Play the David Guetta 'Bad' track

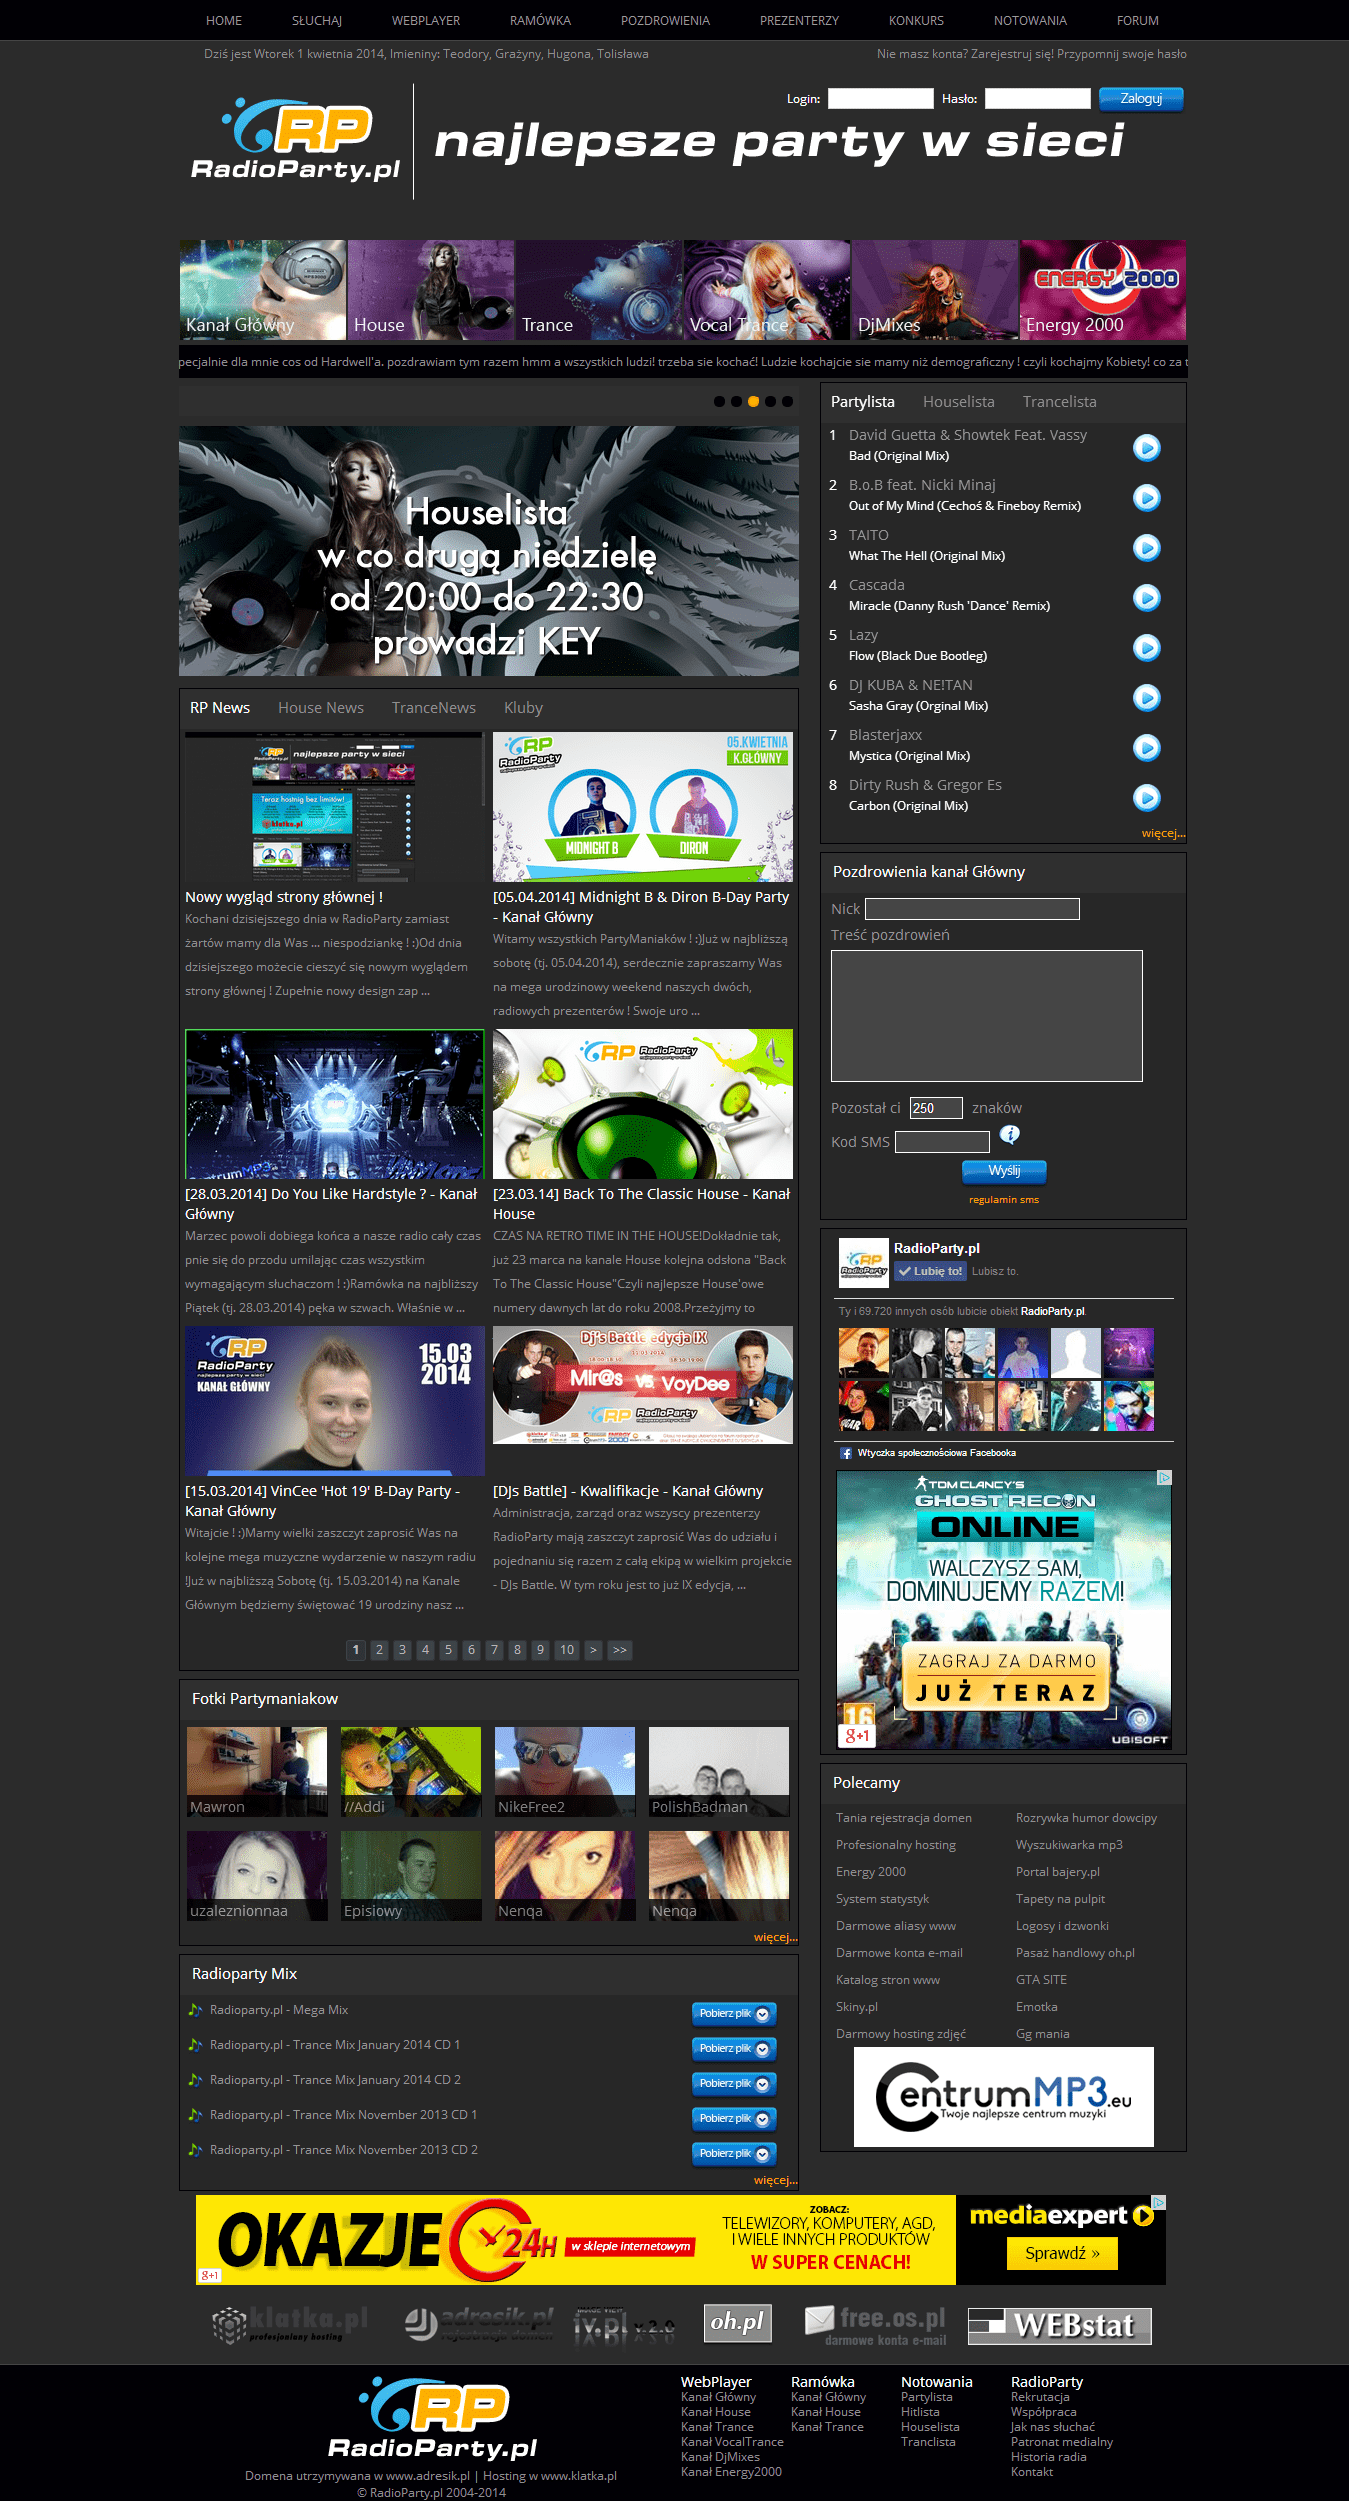1146,447
